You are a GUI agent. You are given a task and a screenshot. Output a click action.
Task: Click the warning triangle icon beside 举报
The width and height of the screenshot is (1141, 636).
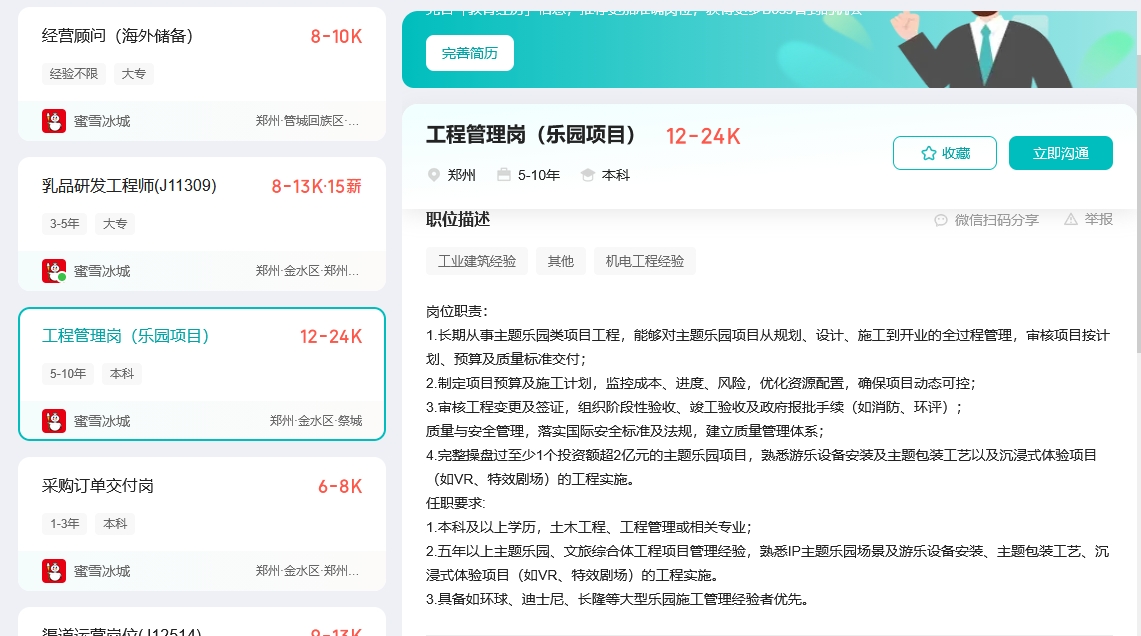click(1071, 219)
